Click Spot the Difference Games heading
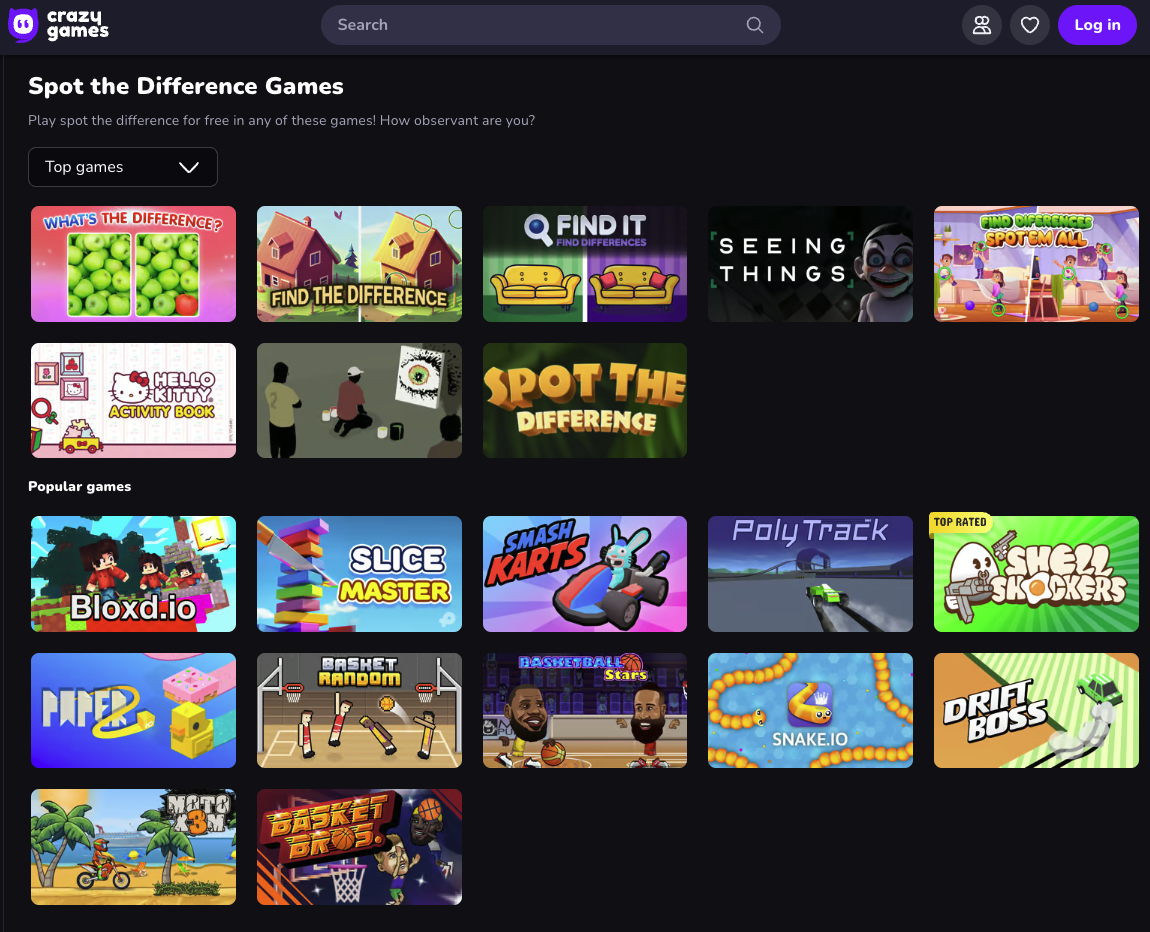Viewport: 1150px width, 932px height. [186, 86]
